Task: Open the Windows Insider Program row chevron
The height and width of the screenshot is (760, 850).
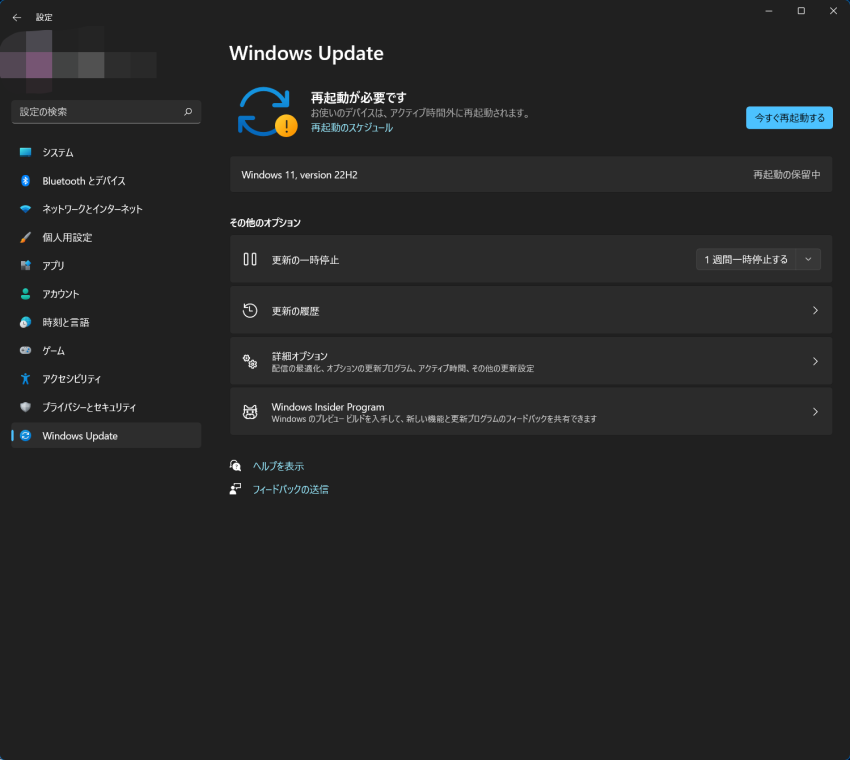Action: point(815,411)
